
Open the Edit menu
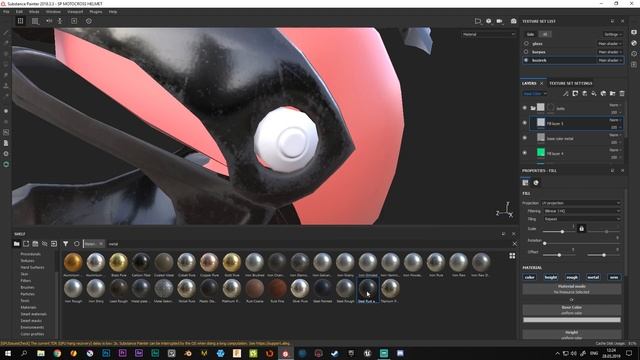coord(19,12)
